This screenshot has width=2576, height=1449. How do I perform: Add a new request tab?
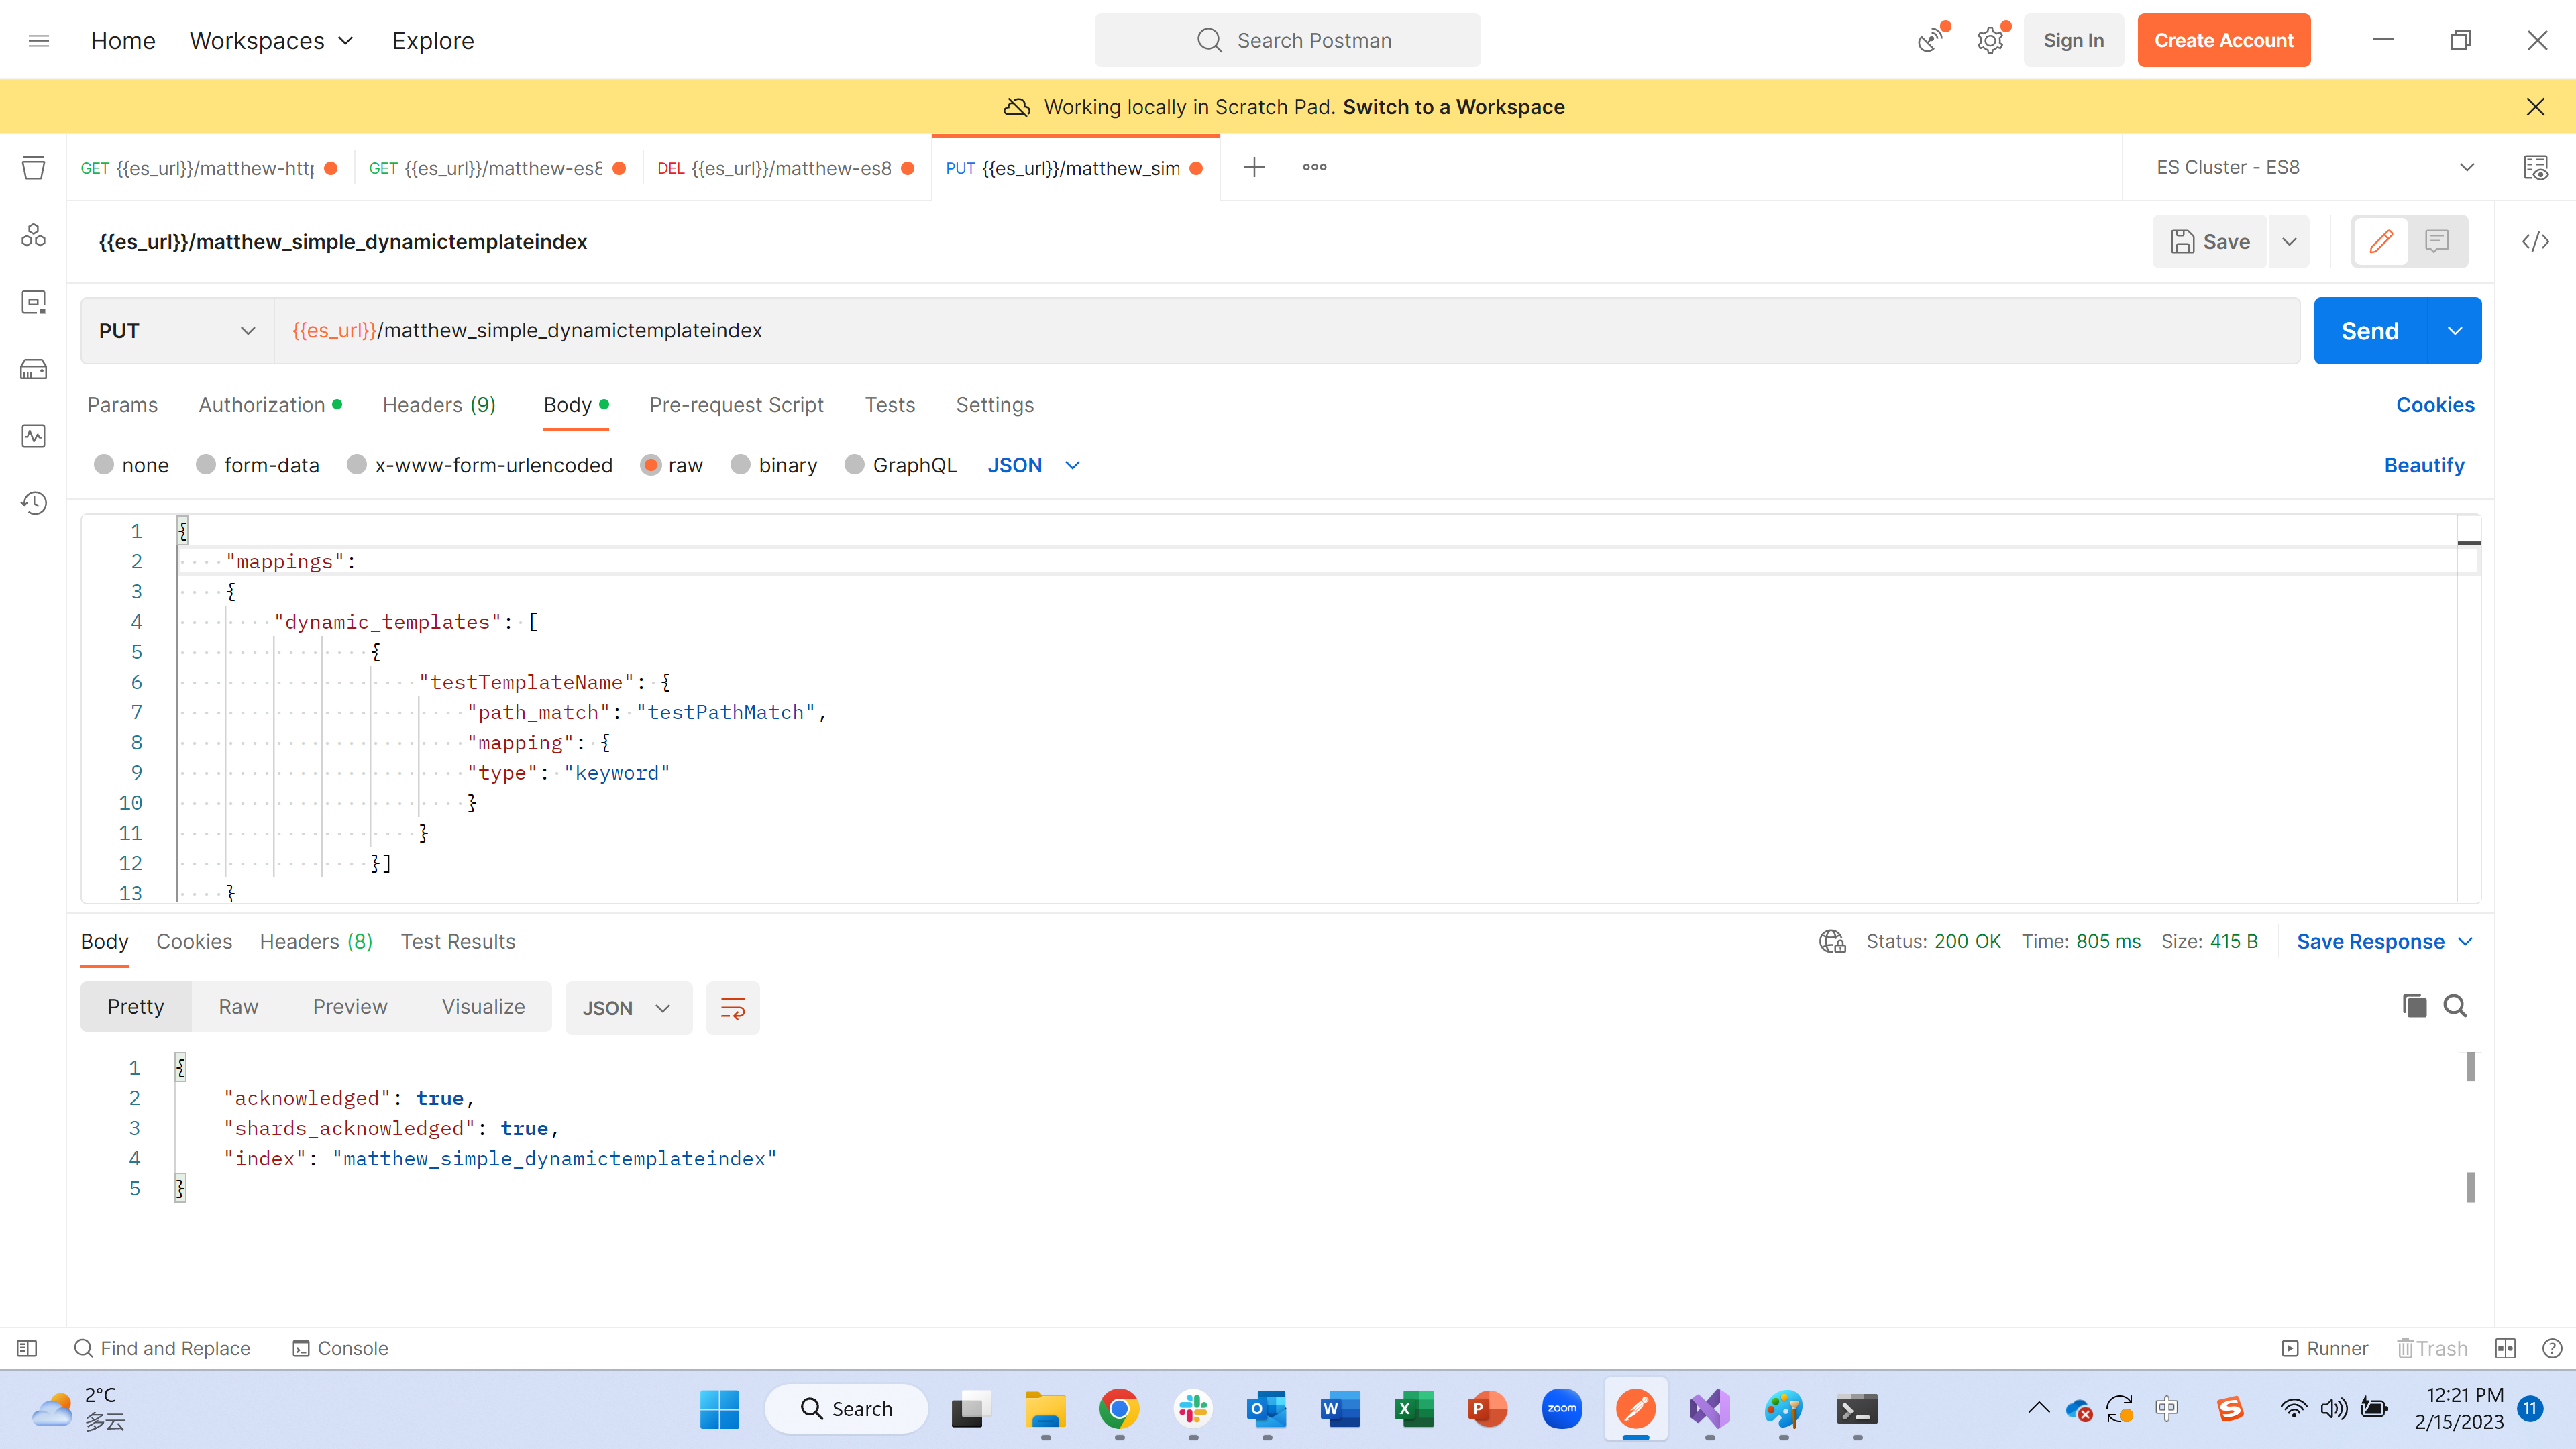1254,167
